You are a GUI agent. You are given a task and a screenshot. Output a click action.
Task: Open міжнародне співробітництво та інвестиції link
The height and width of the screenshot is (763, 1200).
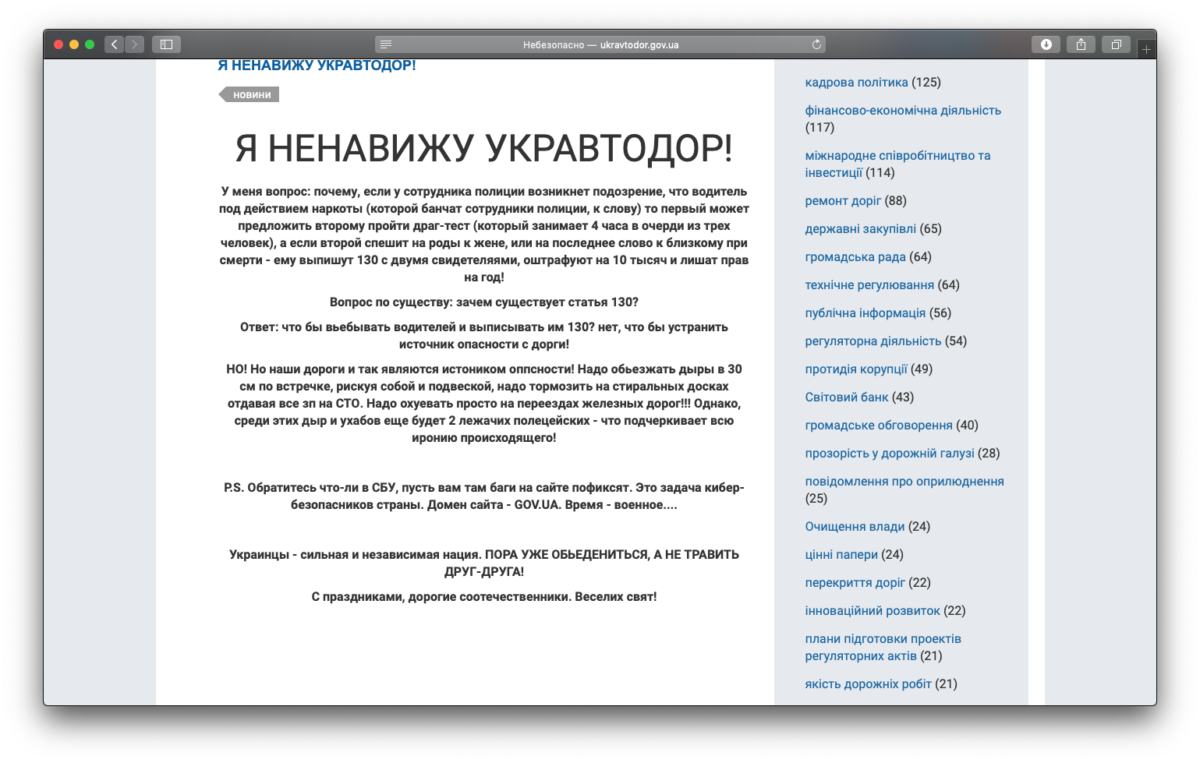[x=897, y=164]
